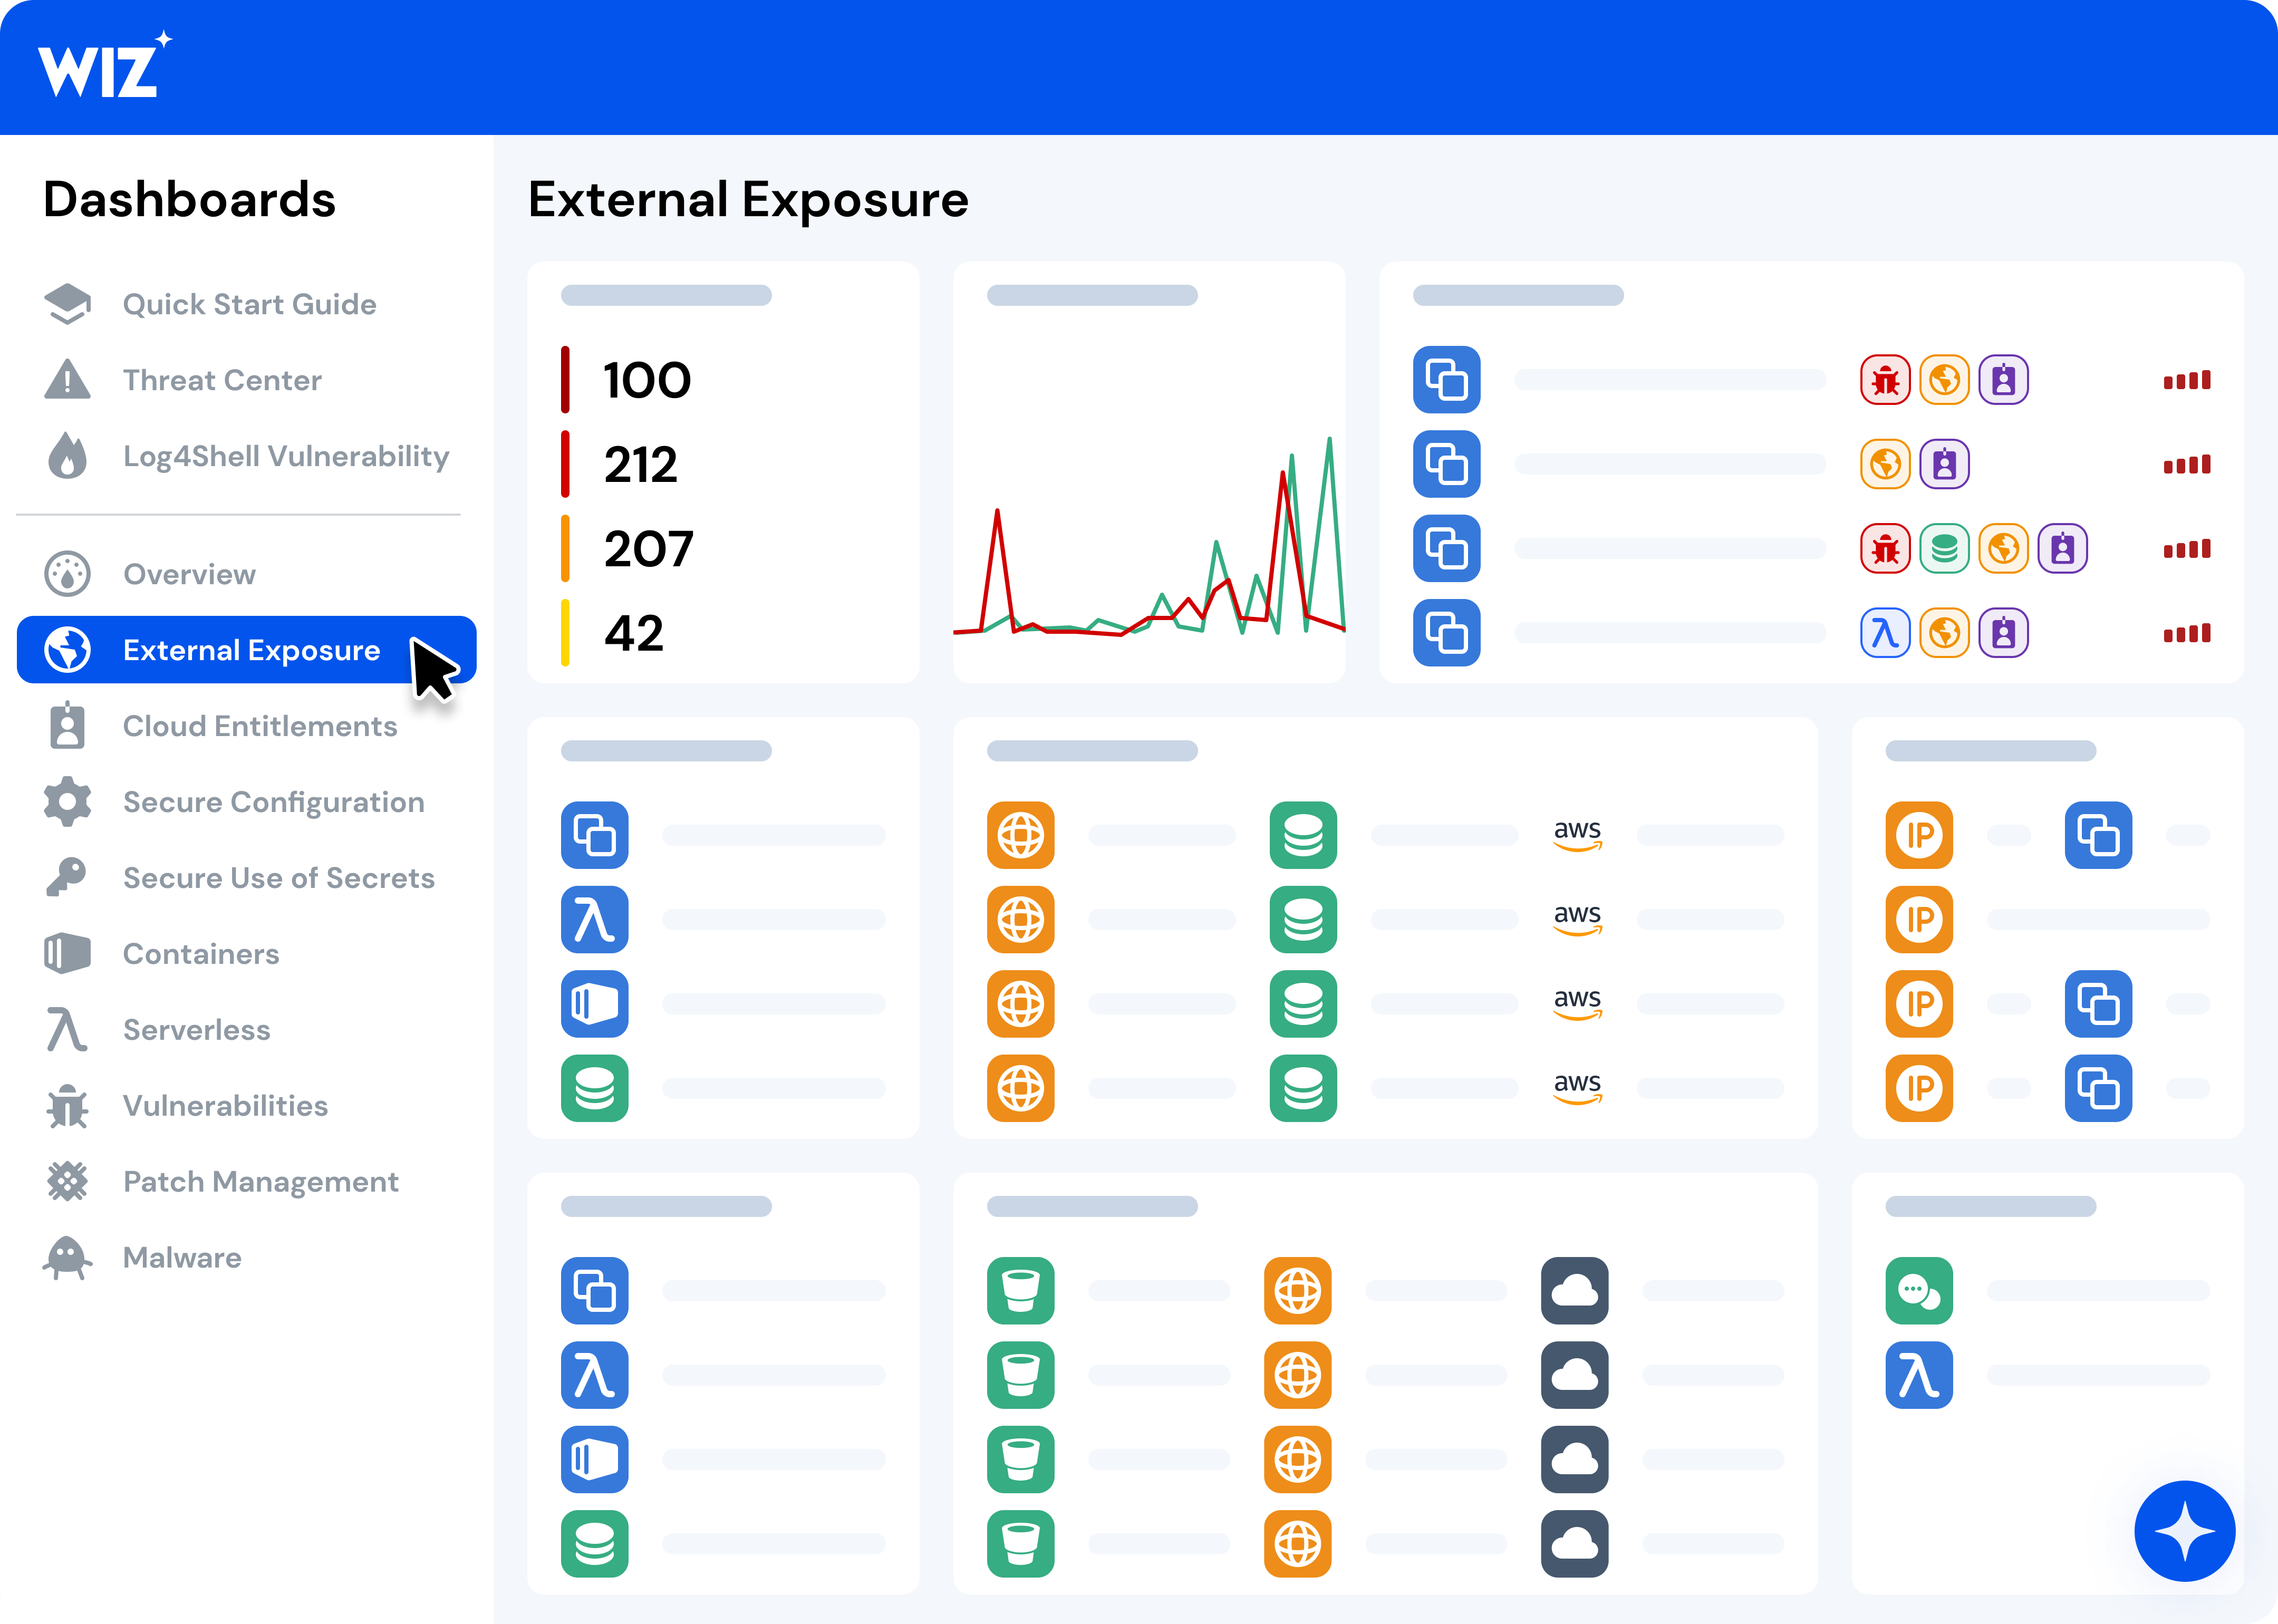Click External Exposure page heading
The width and height of the screenshot is (2278, 1624).
[748, 199]
